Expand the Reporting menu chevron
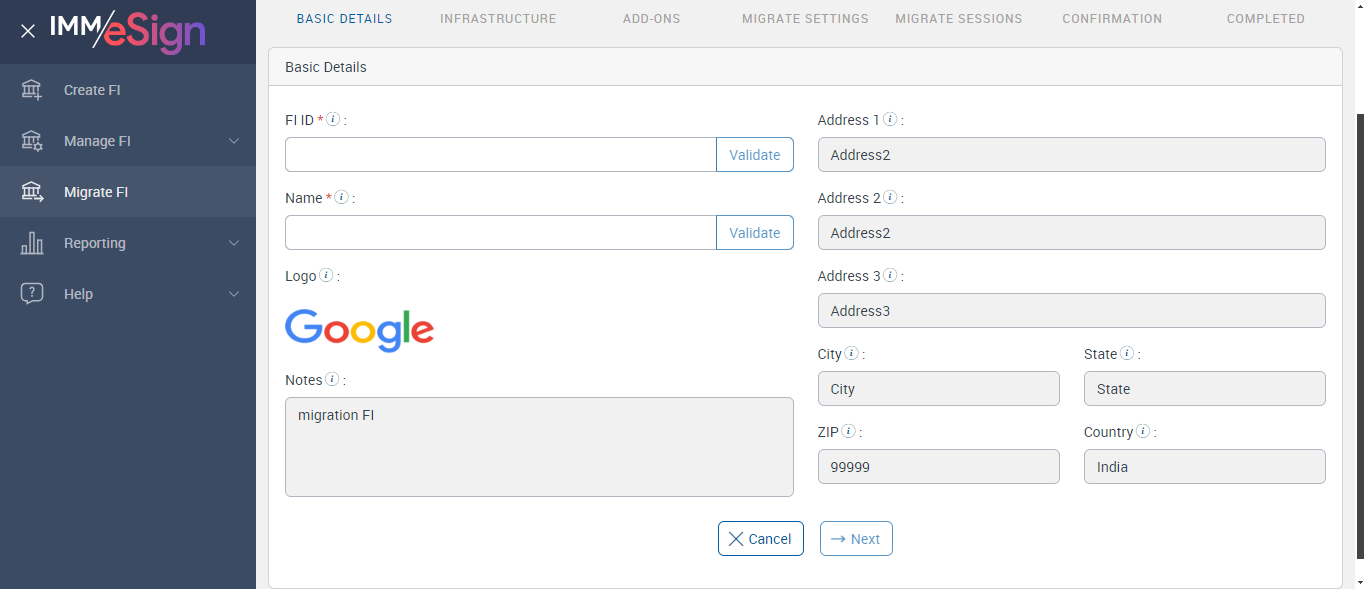The image size is (1366, 589). (x=234, y=243)
